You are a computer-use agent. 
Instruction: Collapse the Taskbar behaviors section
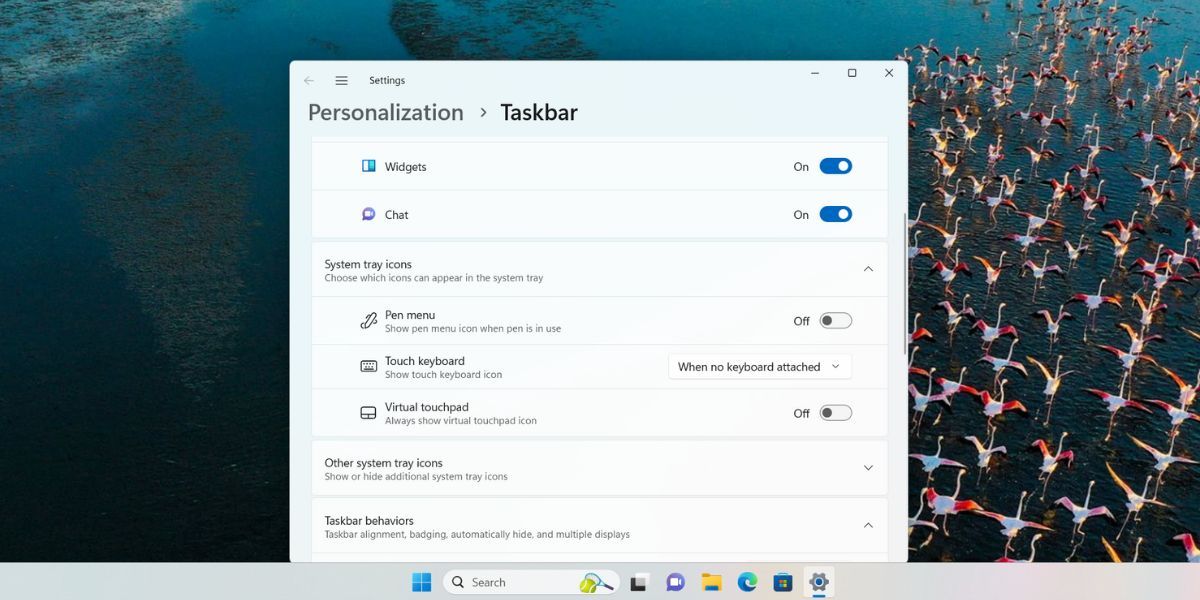(x=868, y=525)
